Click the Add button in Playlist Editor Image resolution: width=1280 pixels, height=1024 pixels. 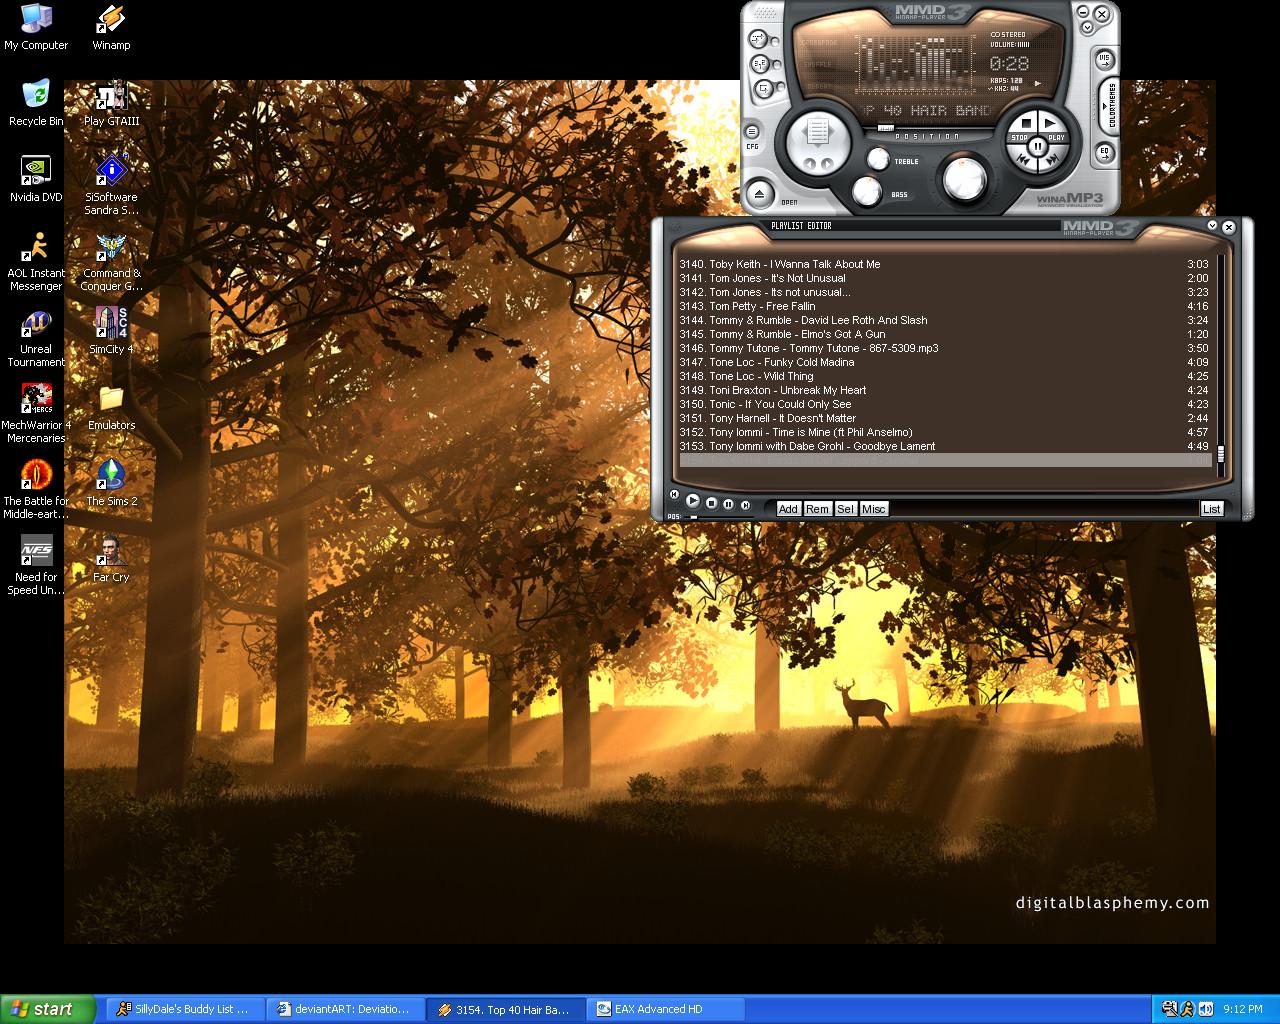[788, 509]
